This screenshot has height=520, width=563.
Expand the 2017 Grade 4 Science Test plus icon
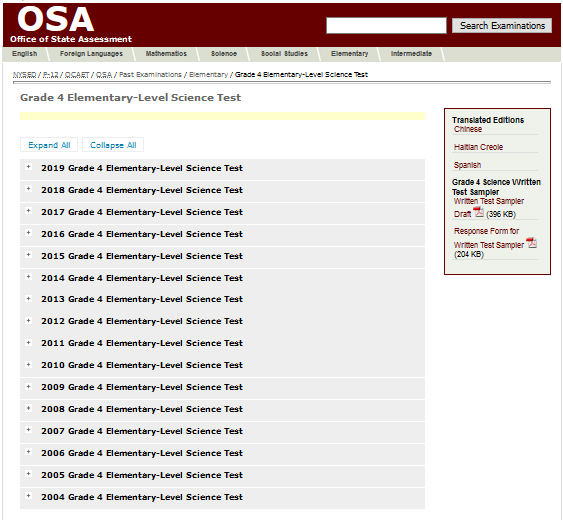coord(28,210)
